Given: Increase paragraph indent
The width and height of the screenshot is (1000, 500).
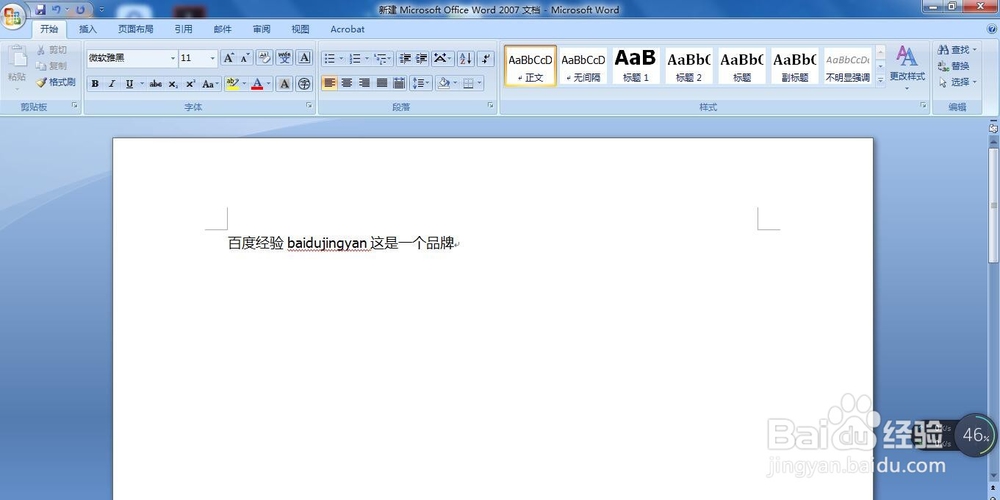Looking at the screenshot, I should pyautogui.click(x=422, y=59).
